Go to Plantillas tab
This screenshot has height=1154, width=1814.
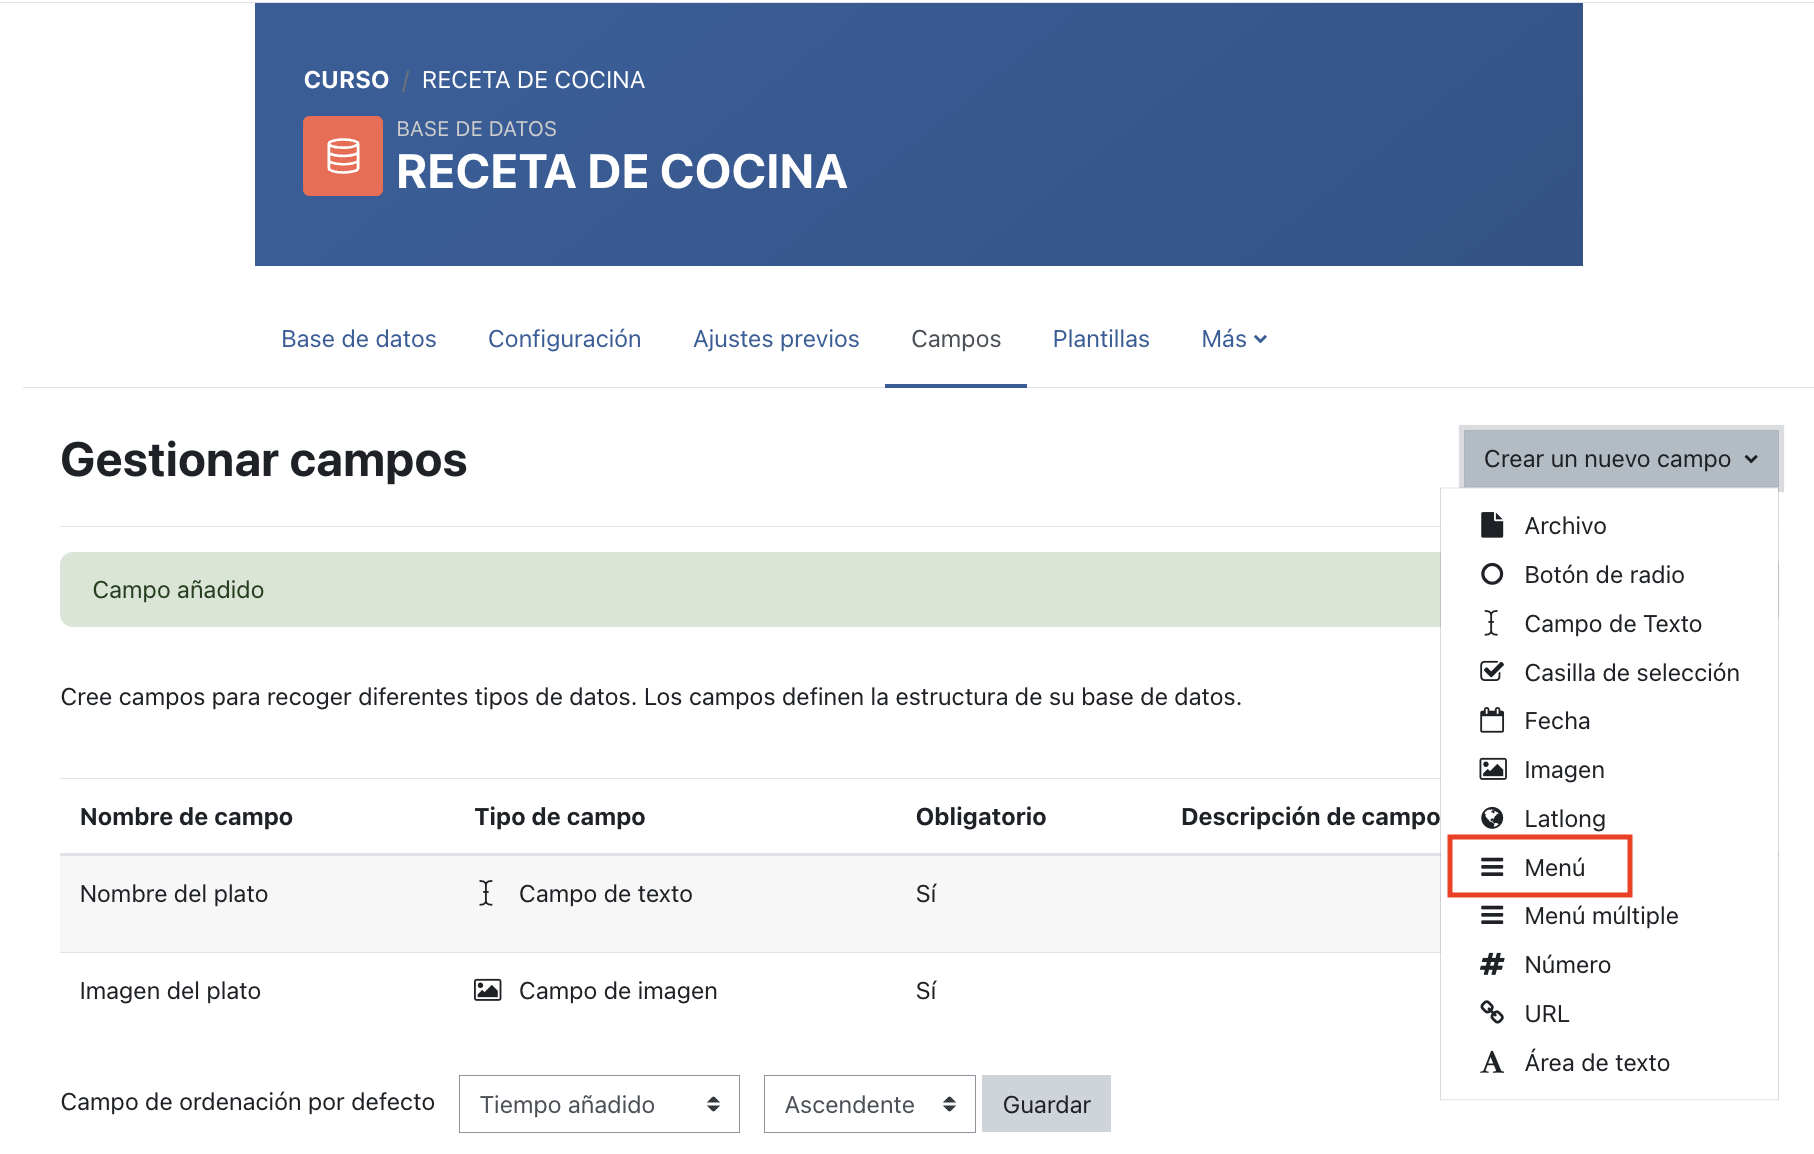(1101, 339)
